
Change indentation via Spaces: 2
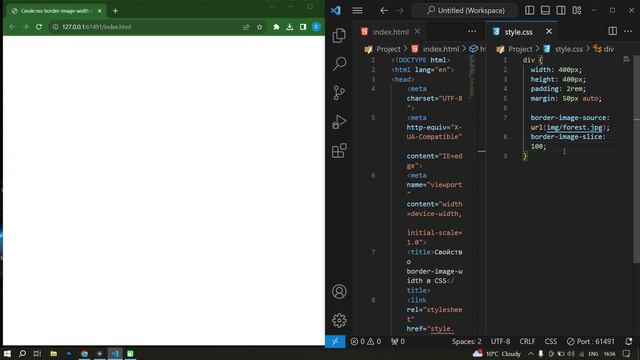[467, 341]
